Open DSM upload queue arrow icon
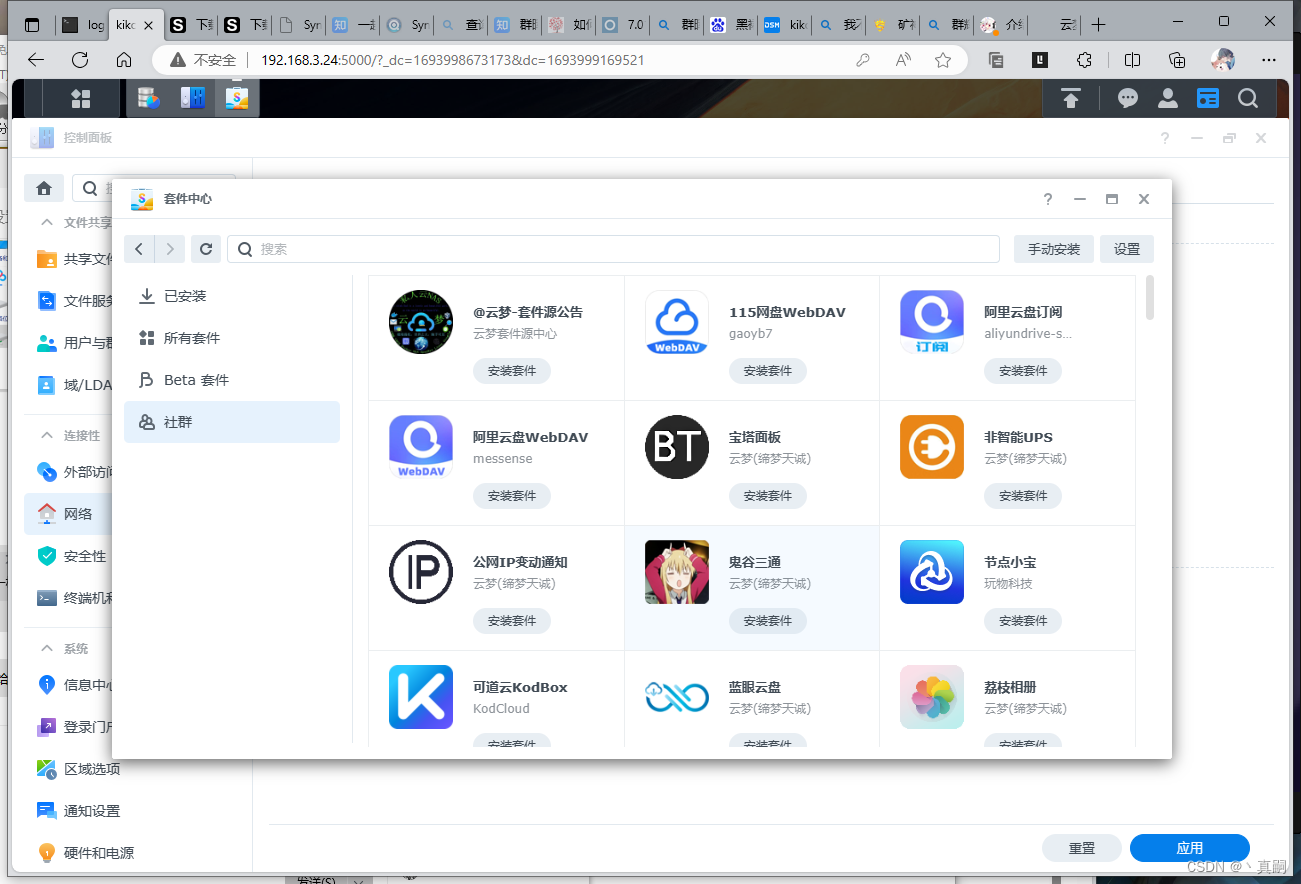 1071,98
